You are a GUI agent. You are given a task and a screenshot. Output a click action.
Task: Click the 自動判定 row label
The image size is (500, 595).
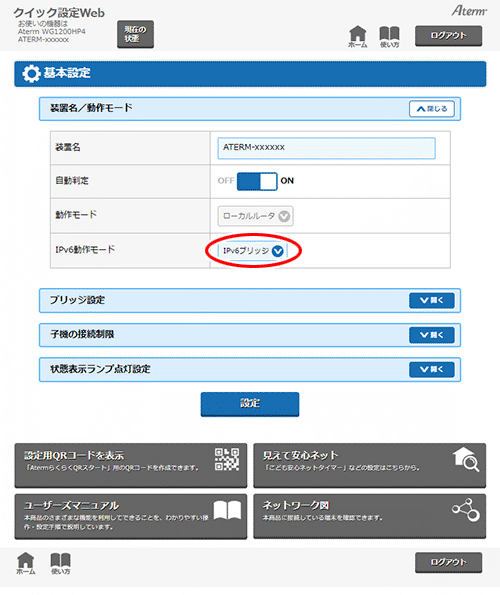[72, 181]
